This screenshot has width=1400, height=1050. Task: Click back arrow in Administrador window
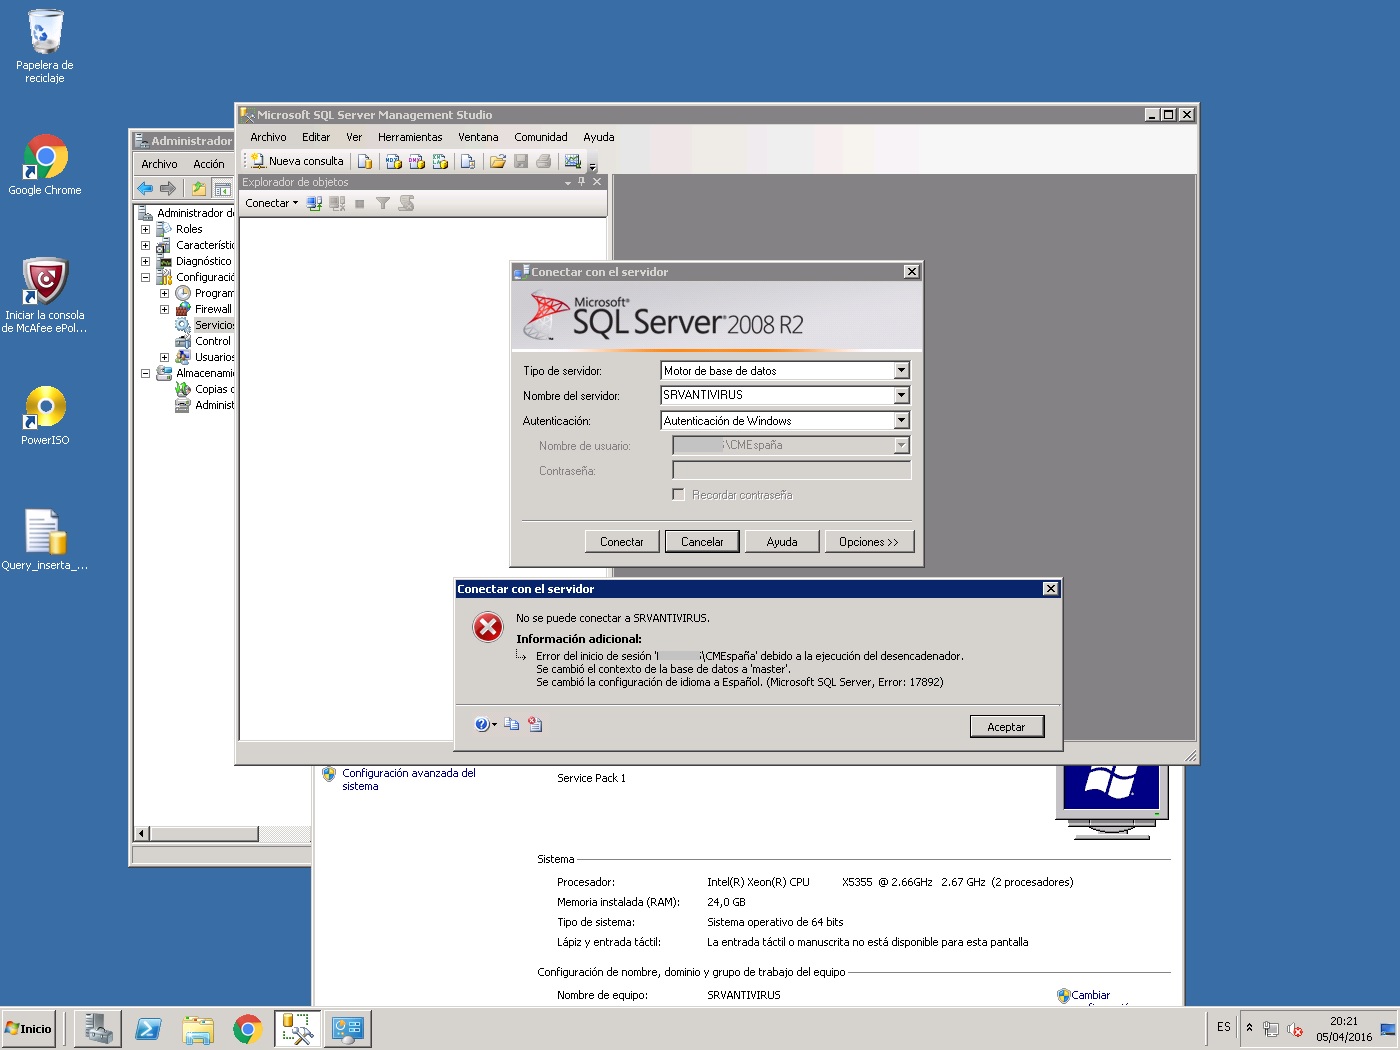(145, 188)
